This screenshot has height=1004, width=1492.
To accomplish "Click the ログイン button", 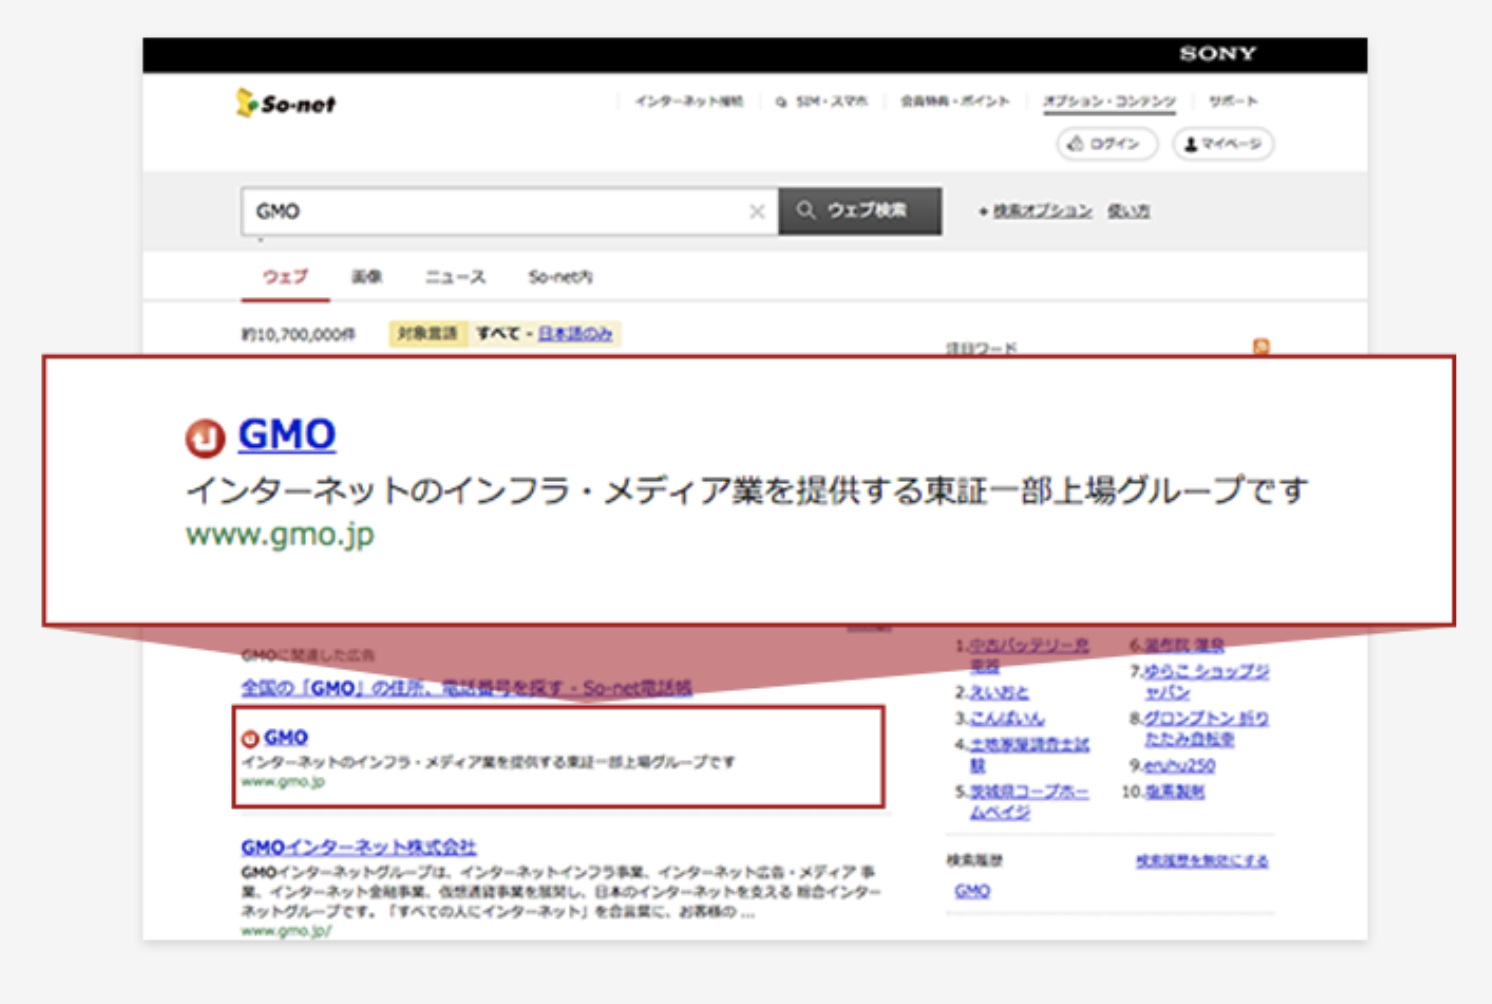I will (x=1107, y=144).
